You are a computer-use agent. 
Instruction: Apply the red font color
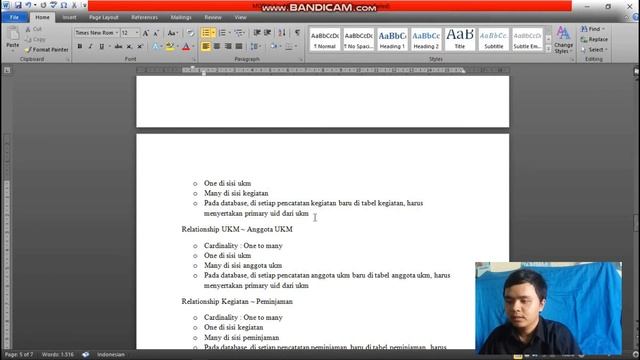pyautogui.click(x=186, y=46)
